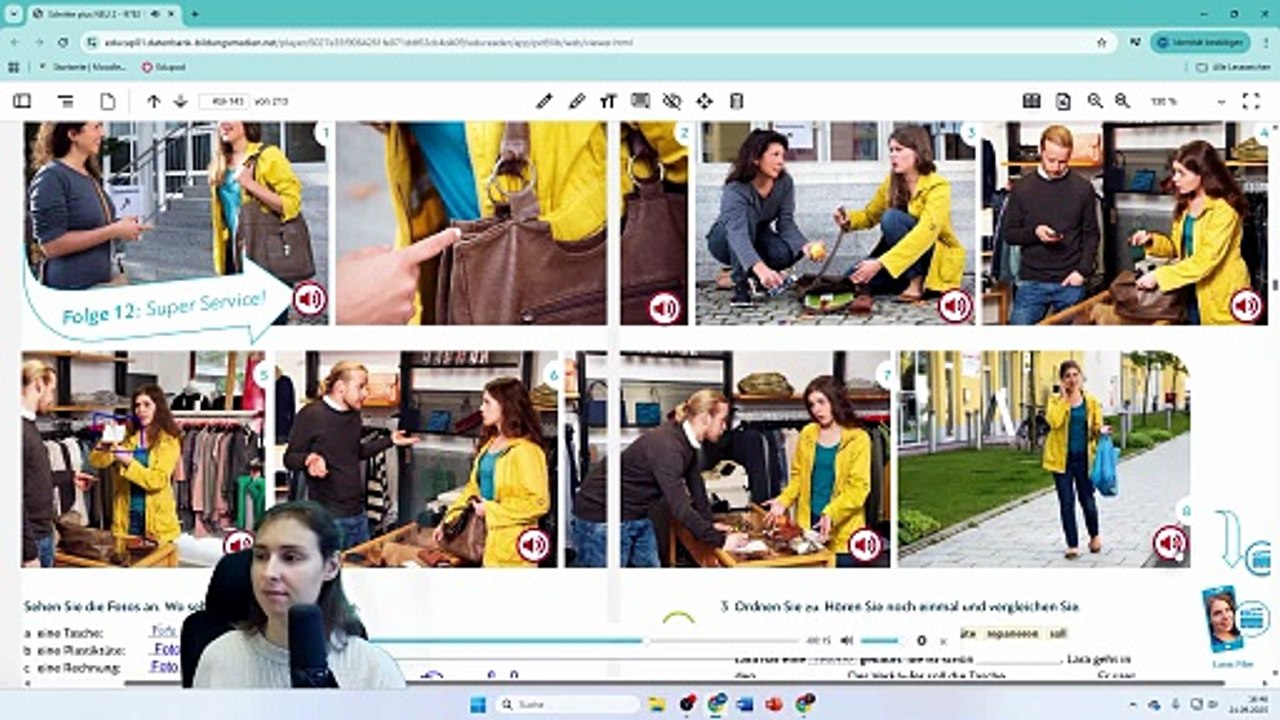Click the fit page document icon
1280x720 pixels.
click(x=1063, y=101)
